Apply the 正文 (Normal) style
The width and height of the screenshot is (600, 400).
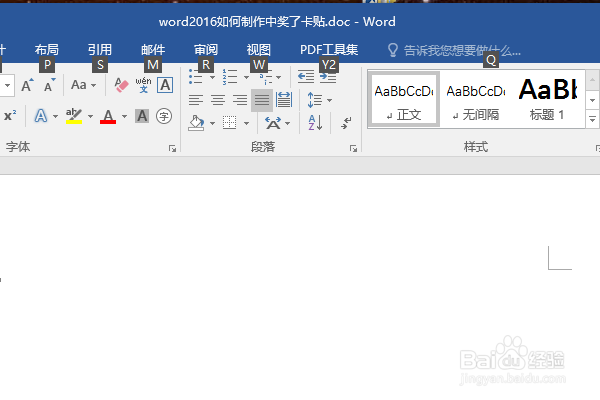(404, 99)
